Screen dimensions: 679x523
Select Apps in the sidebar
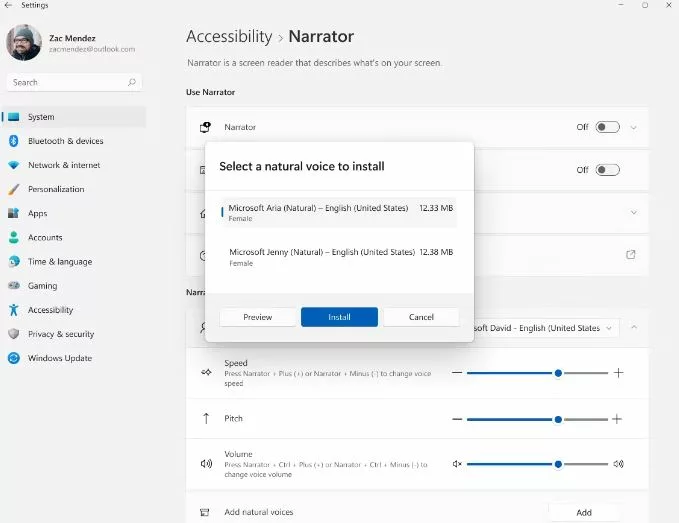point(74,213)
